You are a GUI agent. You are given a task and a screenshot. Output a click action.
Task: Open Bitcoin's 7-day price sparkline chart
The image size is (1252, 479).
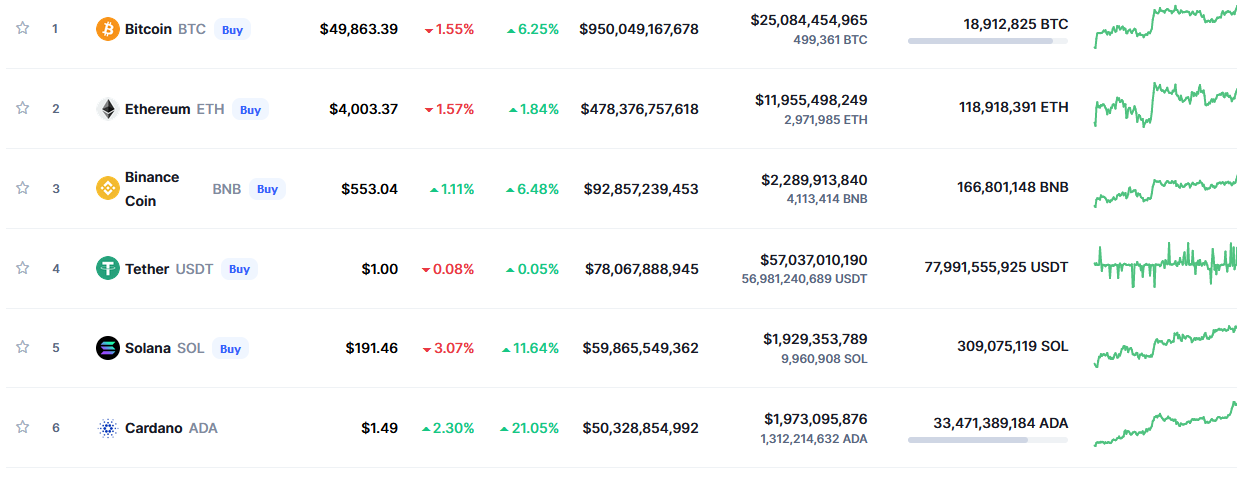(x=1165, y=26)
